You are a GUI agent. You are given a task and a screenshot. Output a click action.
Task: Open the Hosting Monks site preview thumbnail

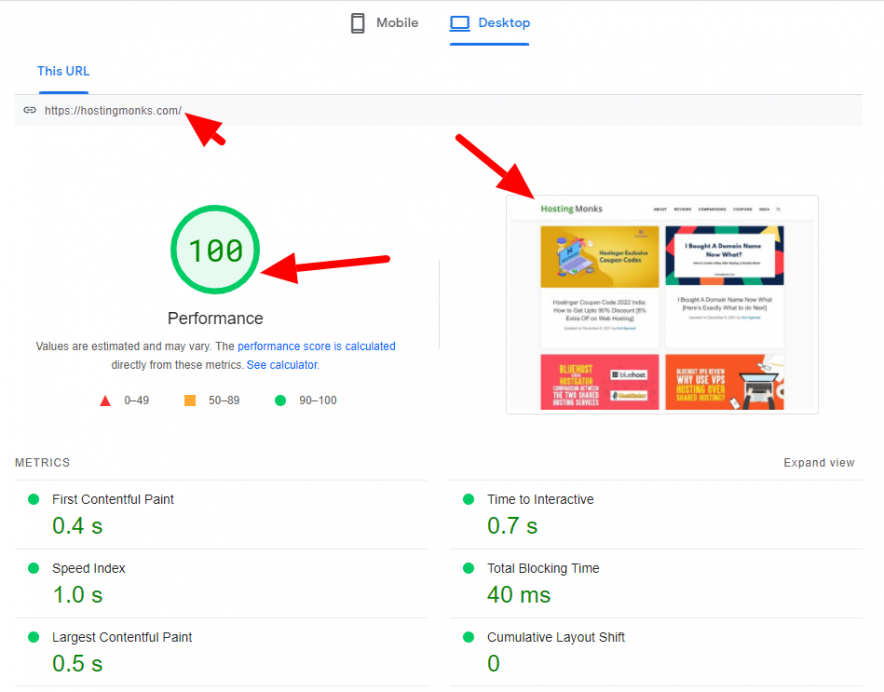tap(662, 303)
